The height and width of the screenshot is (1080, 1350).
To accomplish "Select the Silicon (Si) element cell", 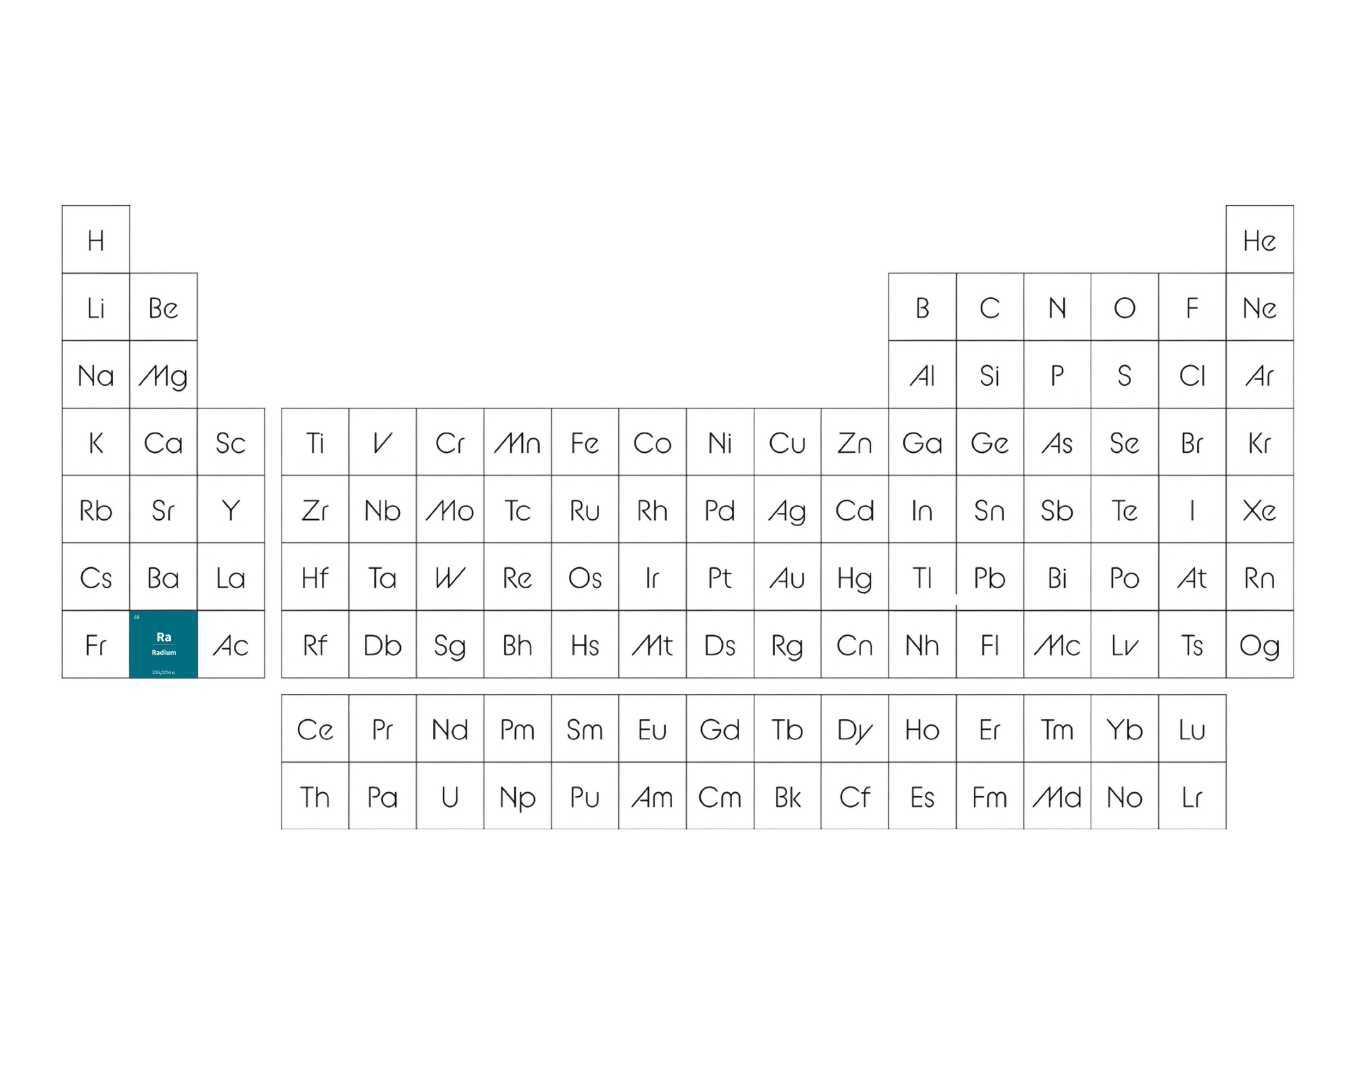I will [x=990, y=375].
